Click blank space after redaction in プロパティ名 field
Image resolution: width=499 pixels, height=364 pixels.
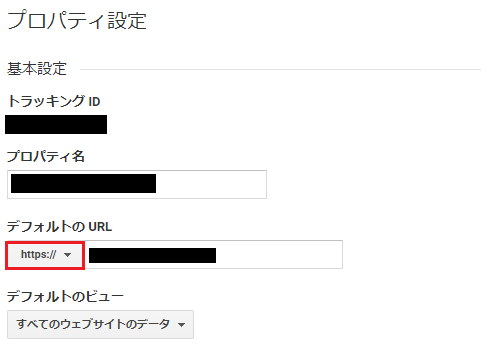coord(211,184)
